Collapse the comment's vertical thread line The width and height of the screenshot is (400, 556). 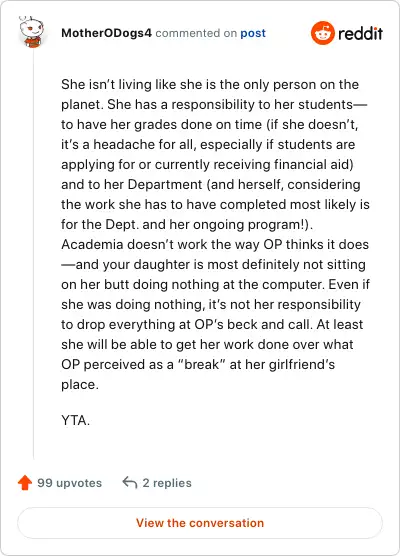click(34, 255)
